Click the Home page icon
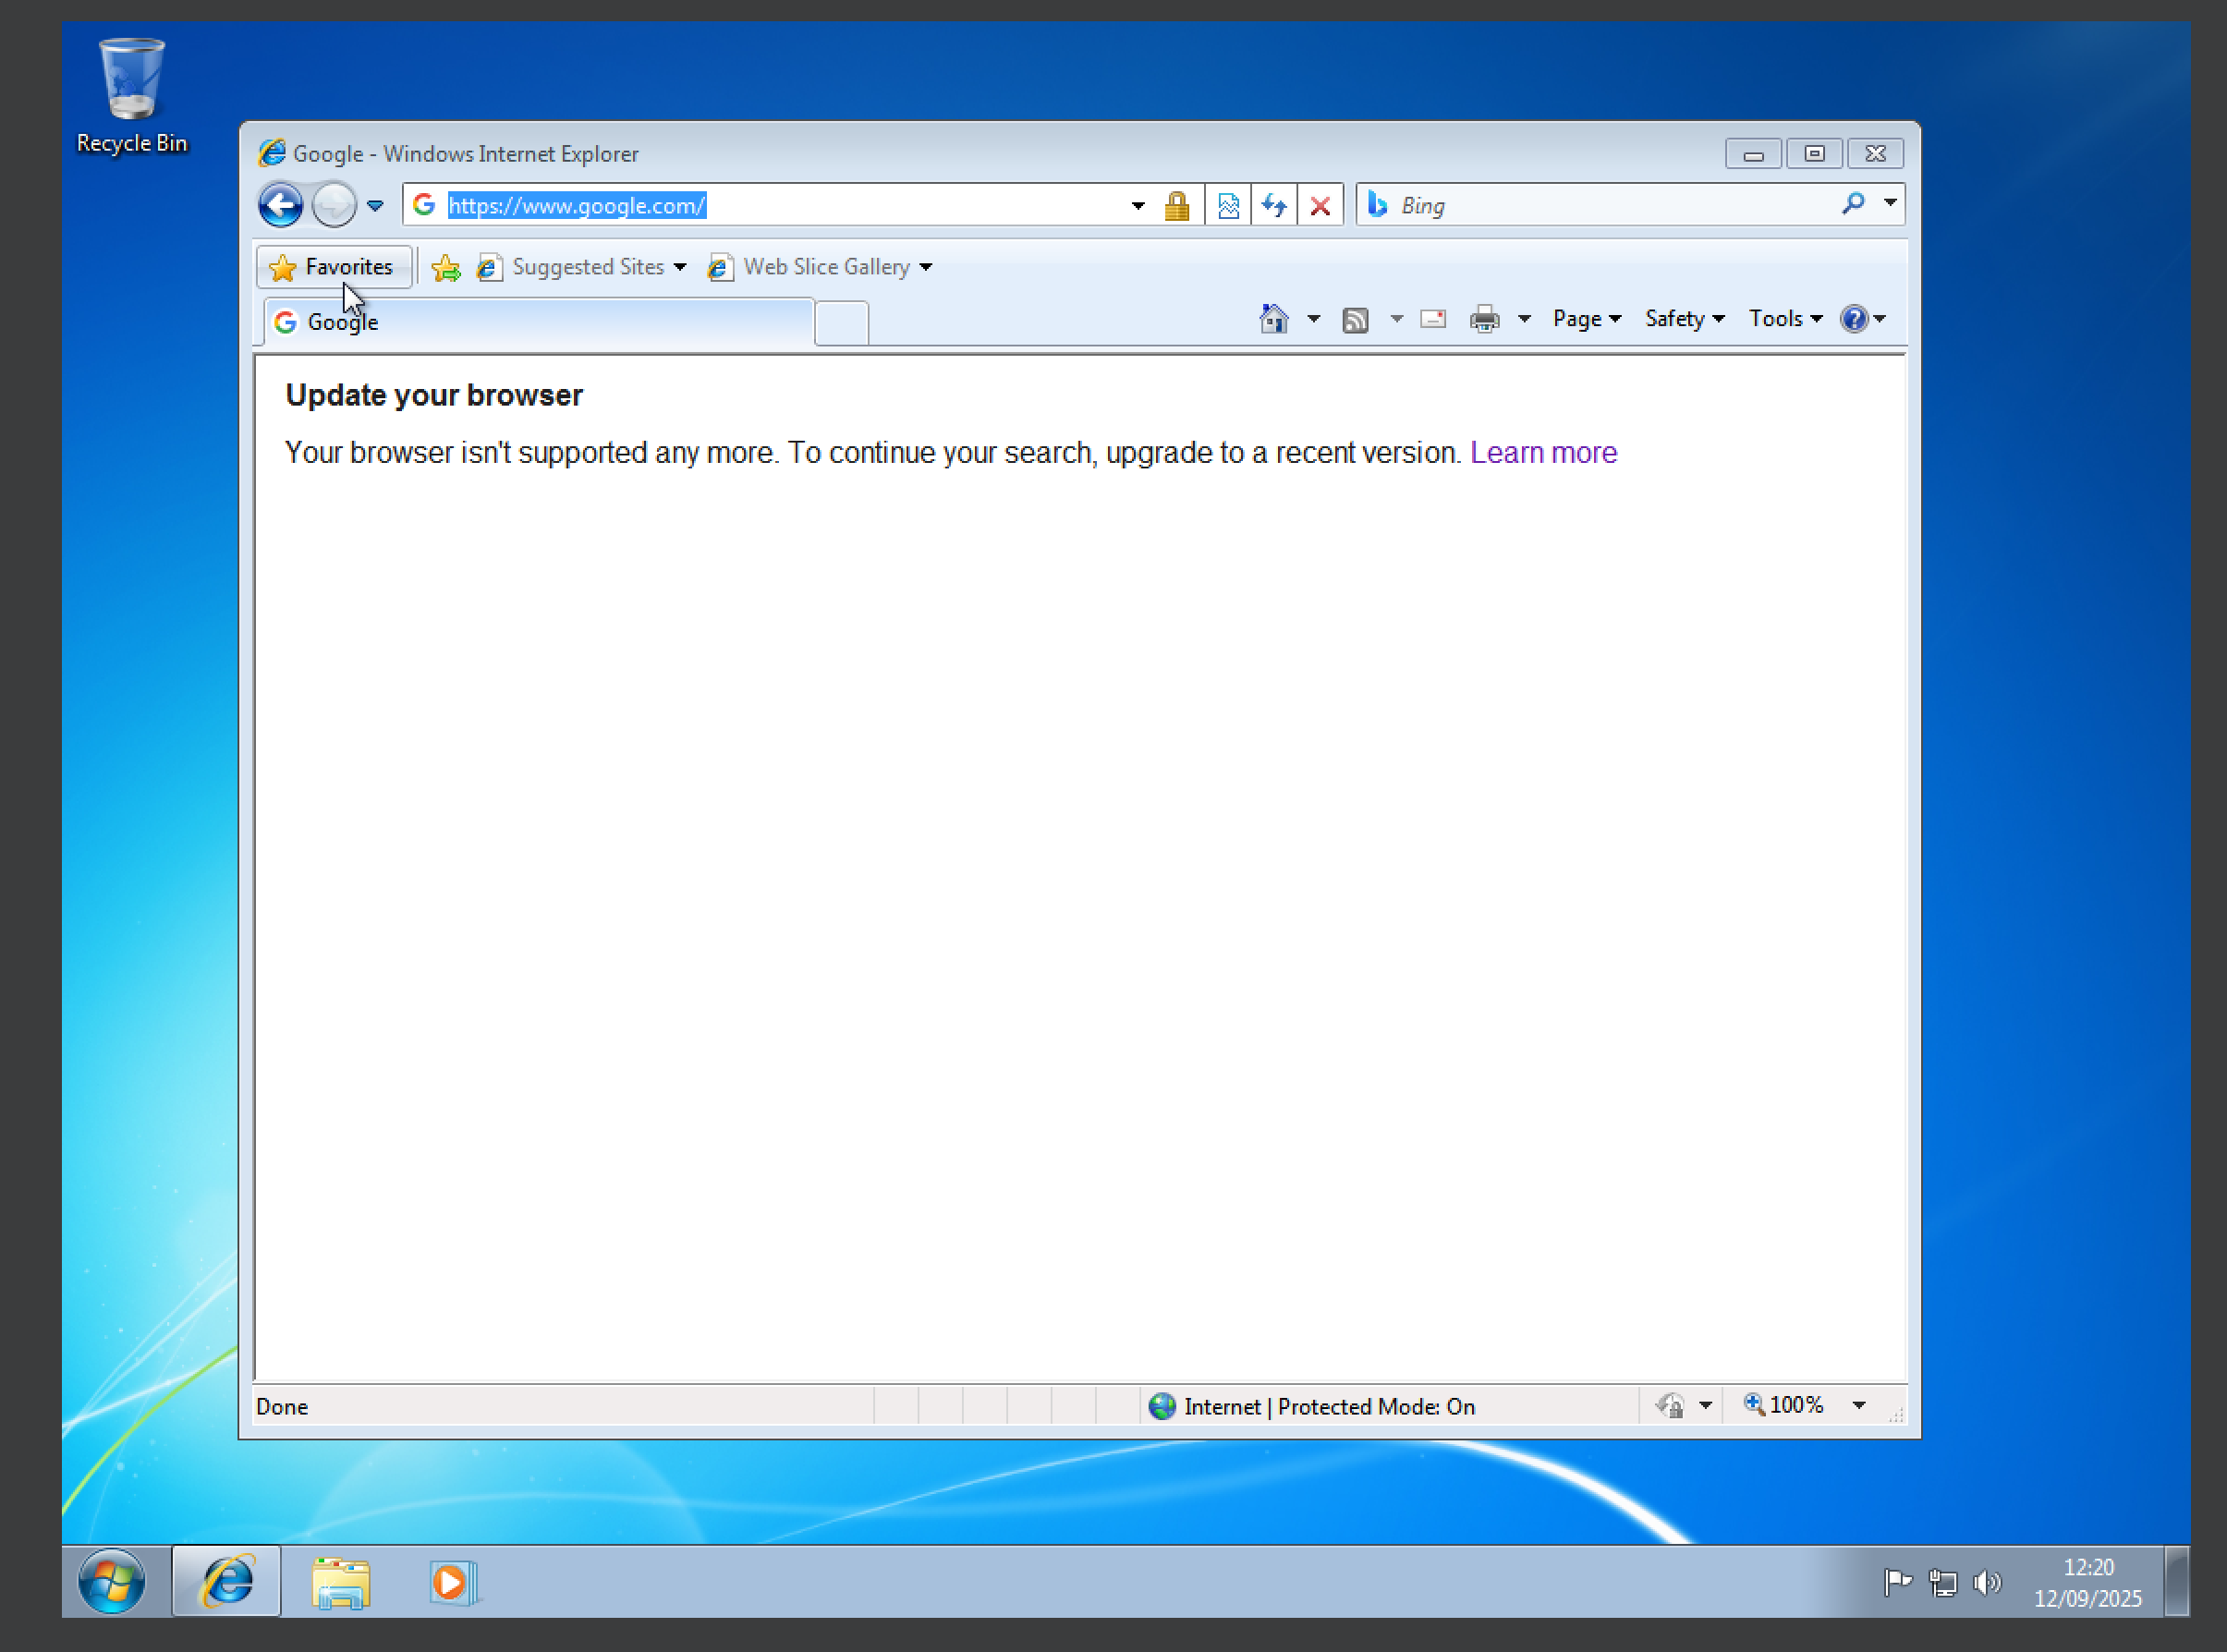 (1273, 318)
